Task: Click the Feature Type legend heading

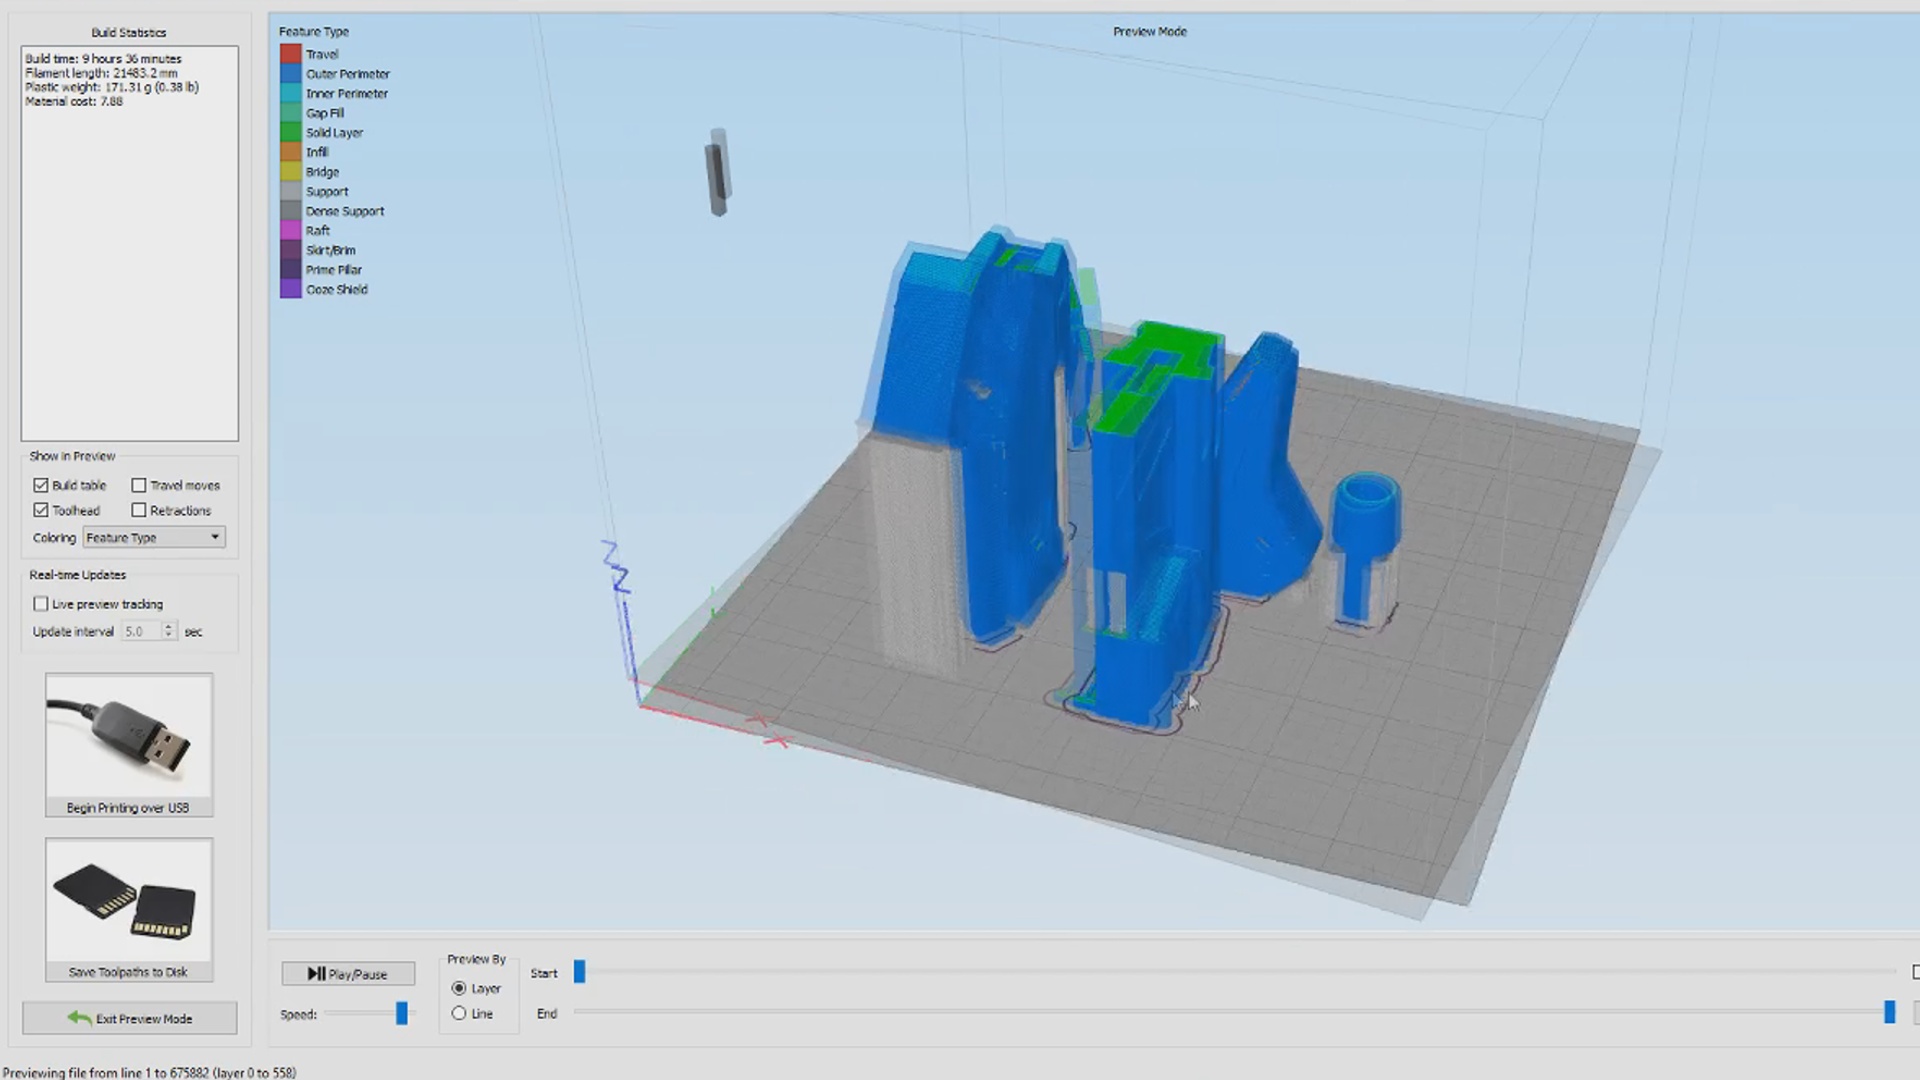Action: (314, 31)
